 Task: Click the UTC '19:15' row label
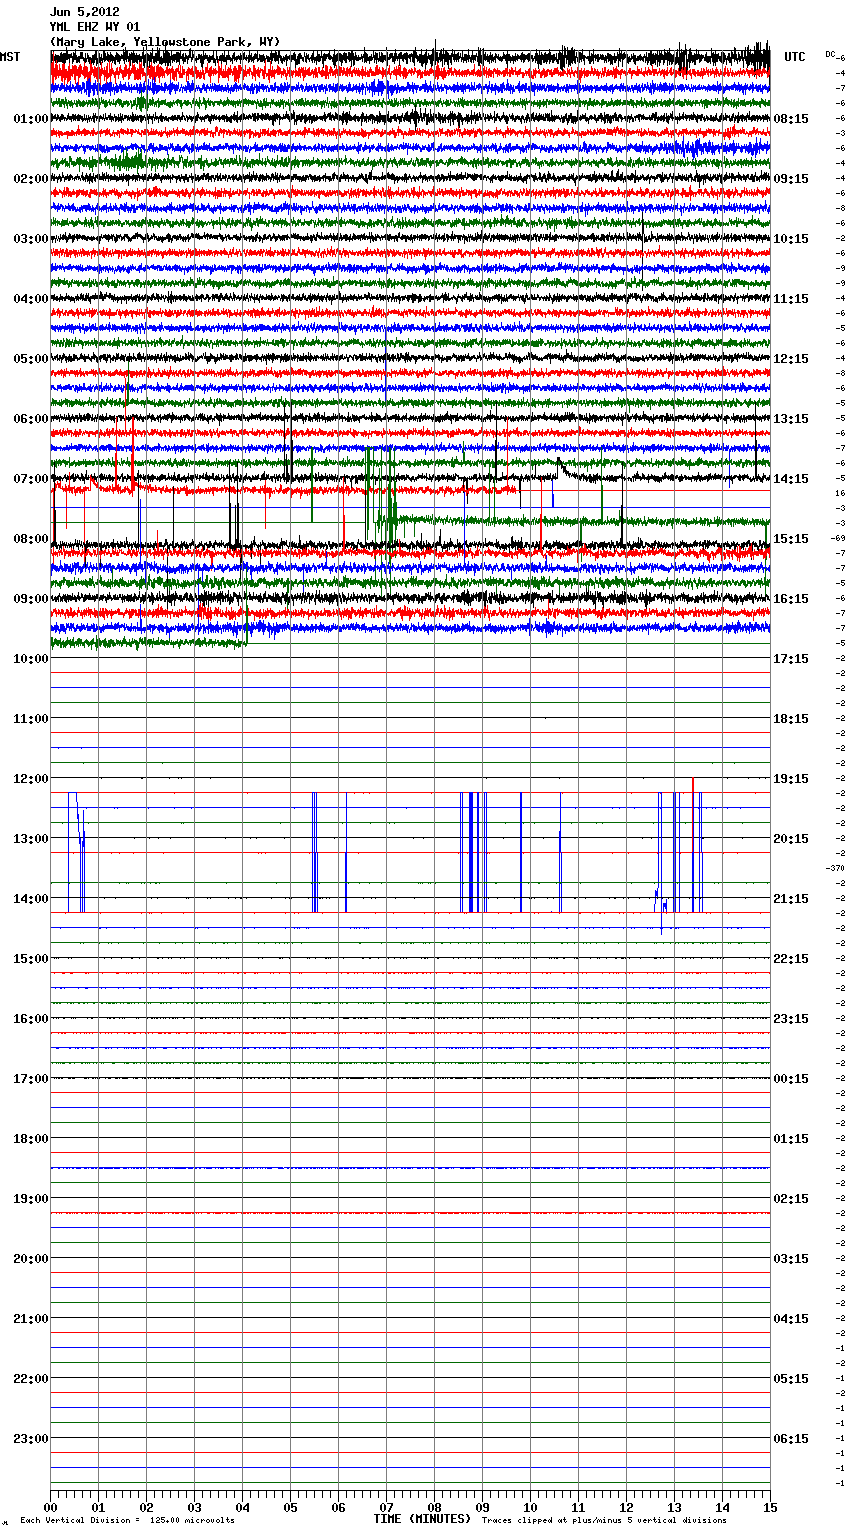(x=791, y=779)
